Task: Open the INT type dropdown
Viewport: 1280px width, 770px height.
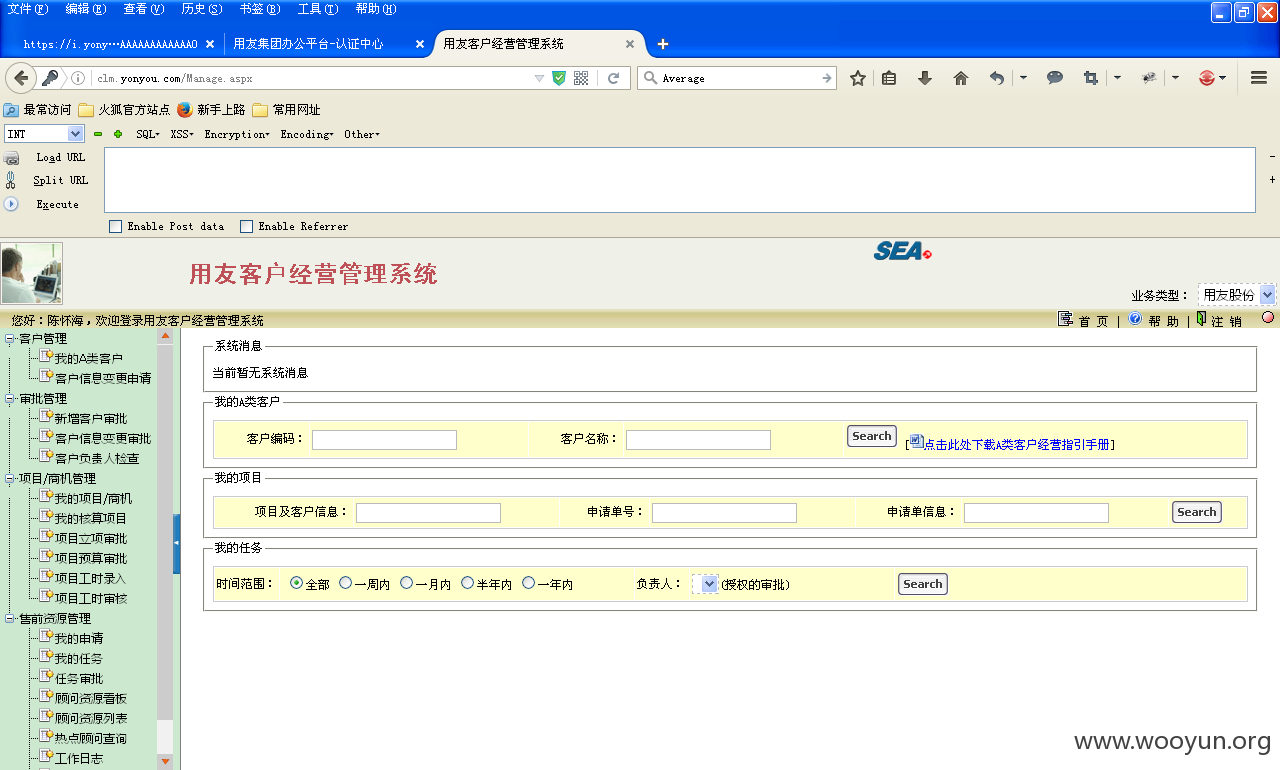Action: 44,134
